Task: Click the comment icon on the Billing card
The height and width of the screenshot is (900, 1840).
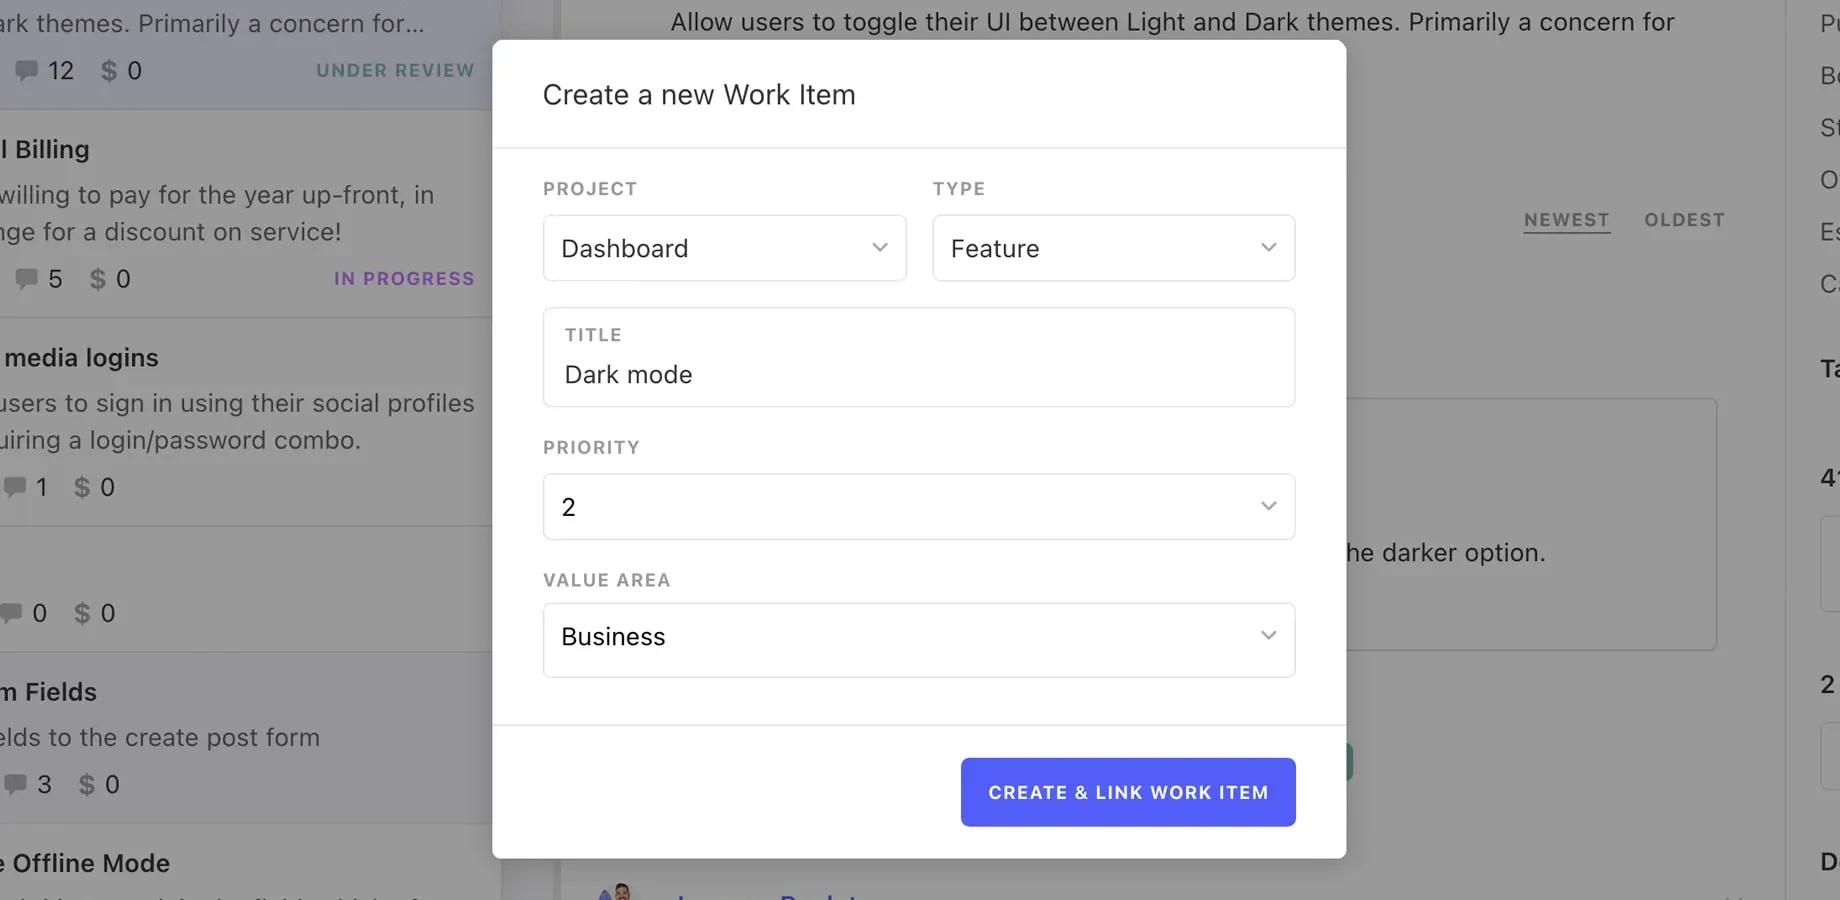Action: coord(24,278)
